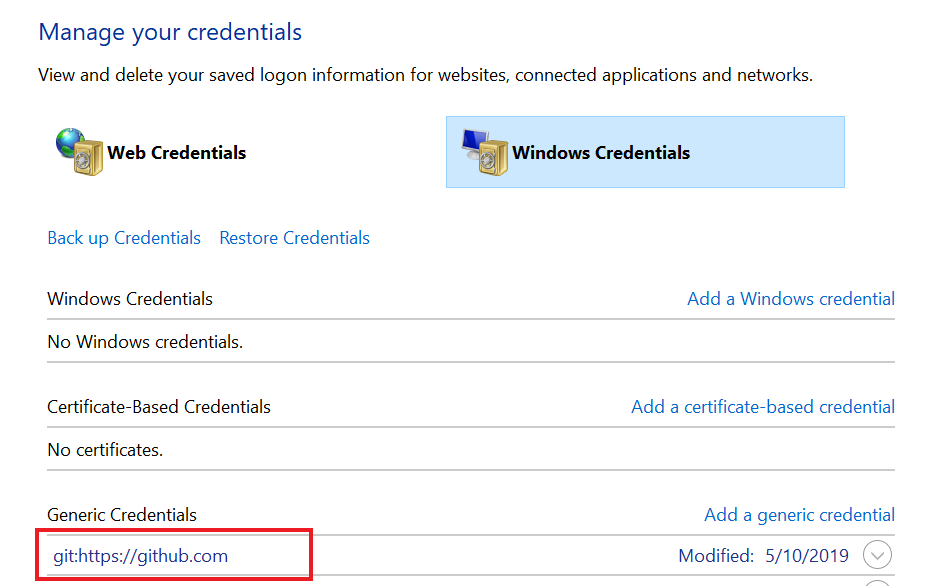Screen dimensions: 929x586
Task: Add a certificate-based credential
Action: tap(762, 407)
